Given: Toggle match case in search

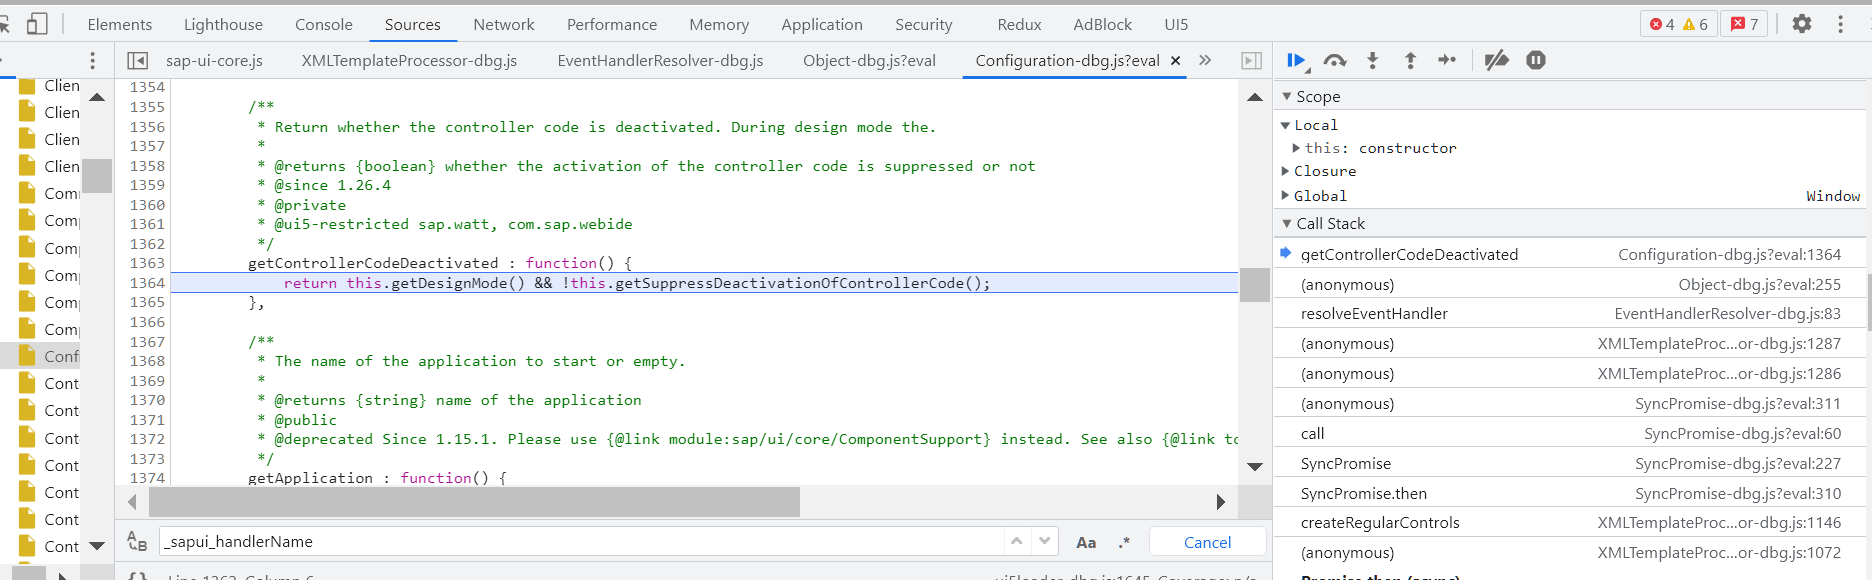Looking at the screenshot, I should [1086, 542].
